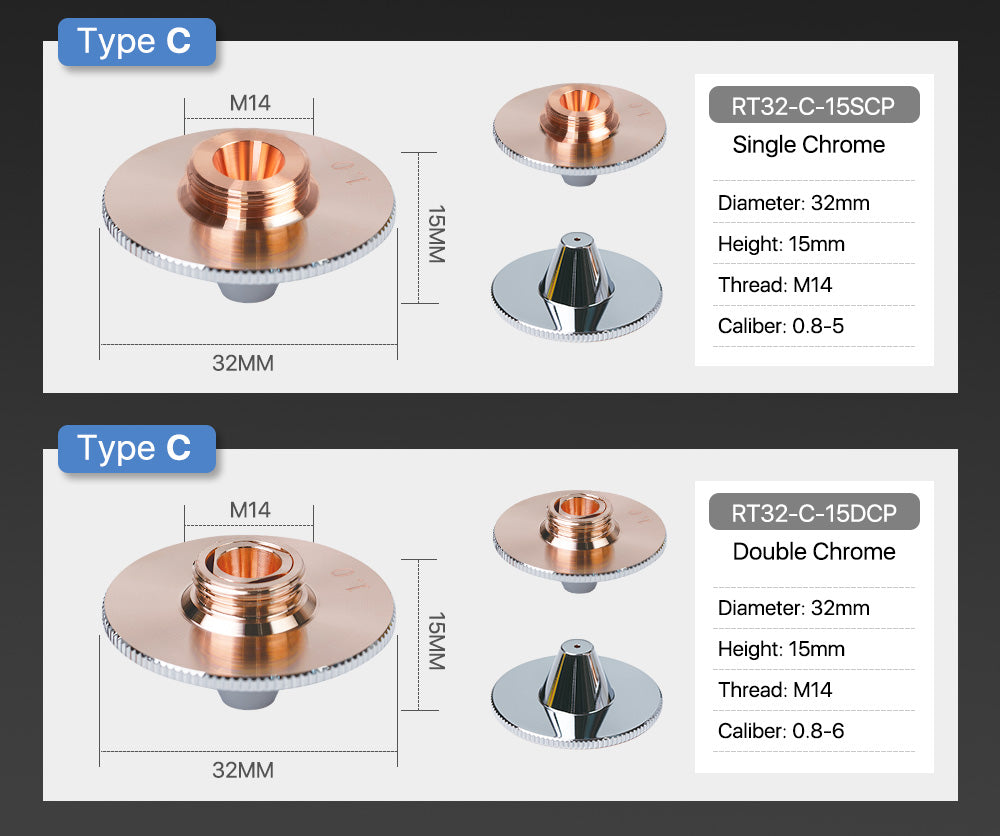
Task: Click the bottom Type C badge
Action: (x=136, y=448)
